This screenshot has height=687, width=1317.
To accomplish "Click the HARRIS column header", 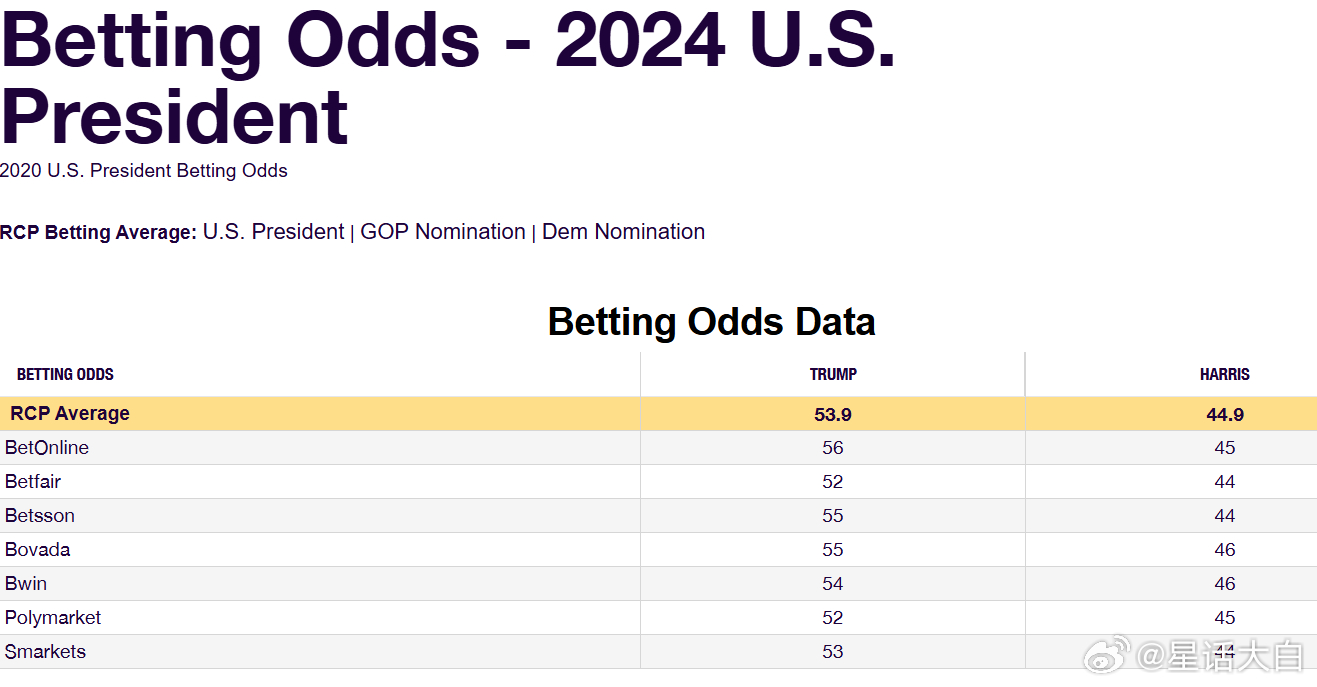I will click(1224, 375).
